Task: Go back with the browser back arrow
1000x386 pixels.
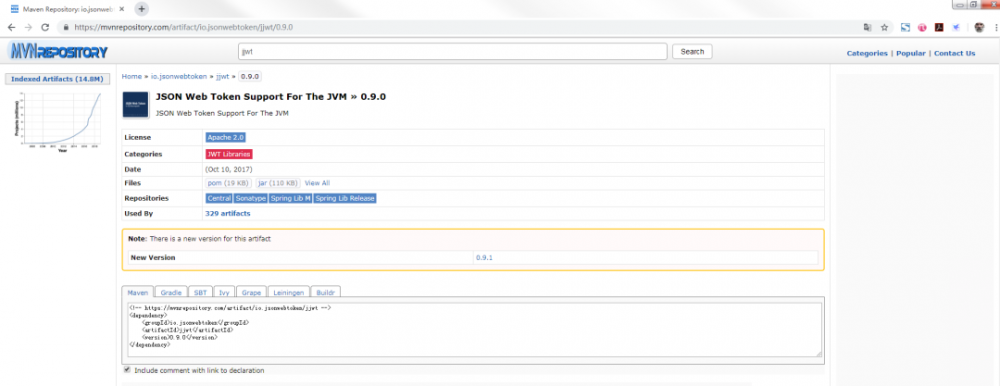Action: click(x=11, y=27)
